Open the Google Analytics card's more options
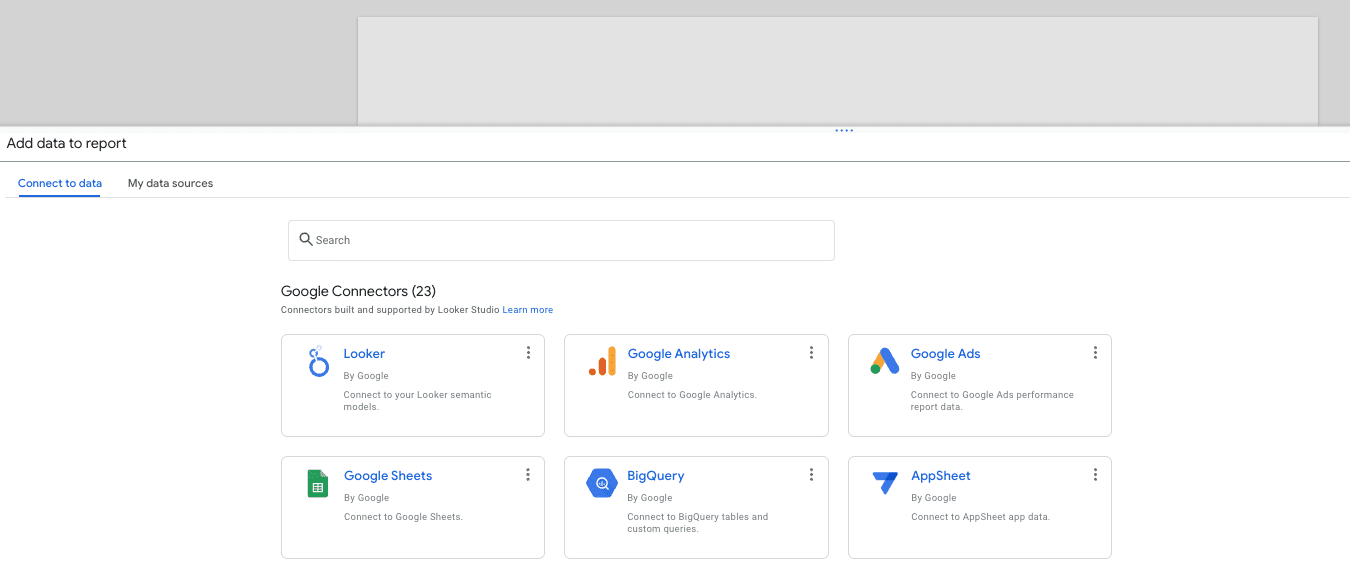Screen dimensions: 1350x569 point(811,353)
